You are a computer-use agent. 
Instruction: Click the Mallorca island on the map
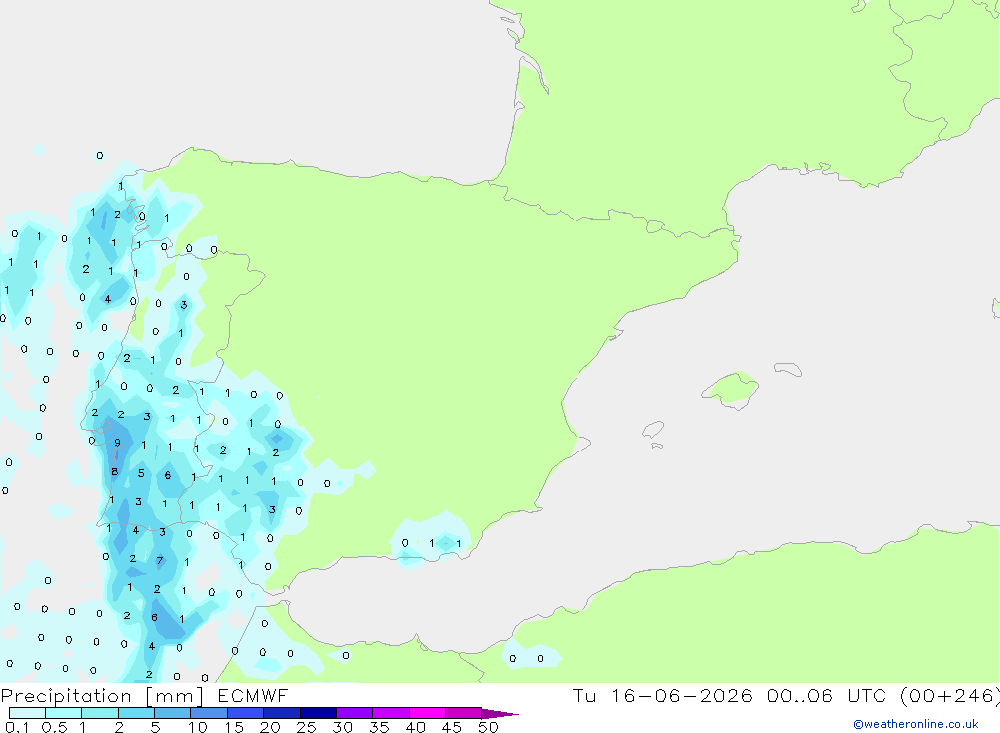[730, 388]
